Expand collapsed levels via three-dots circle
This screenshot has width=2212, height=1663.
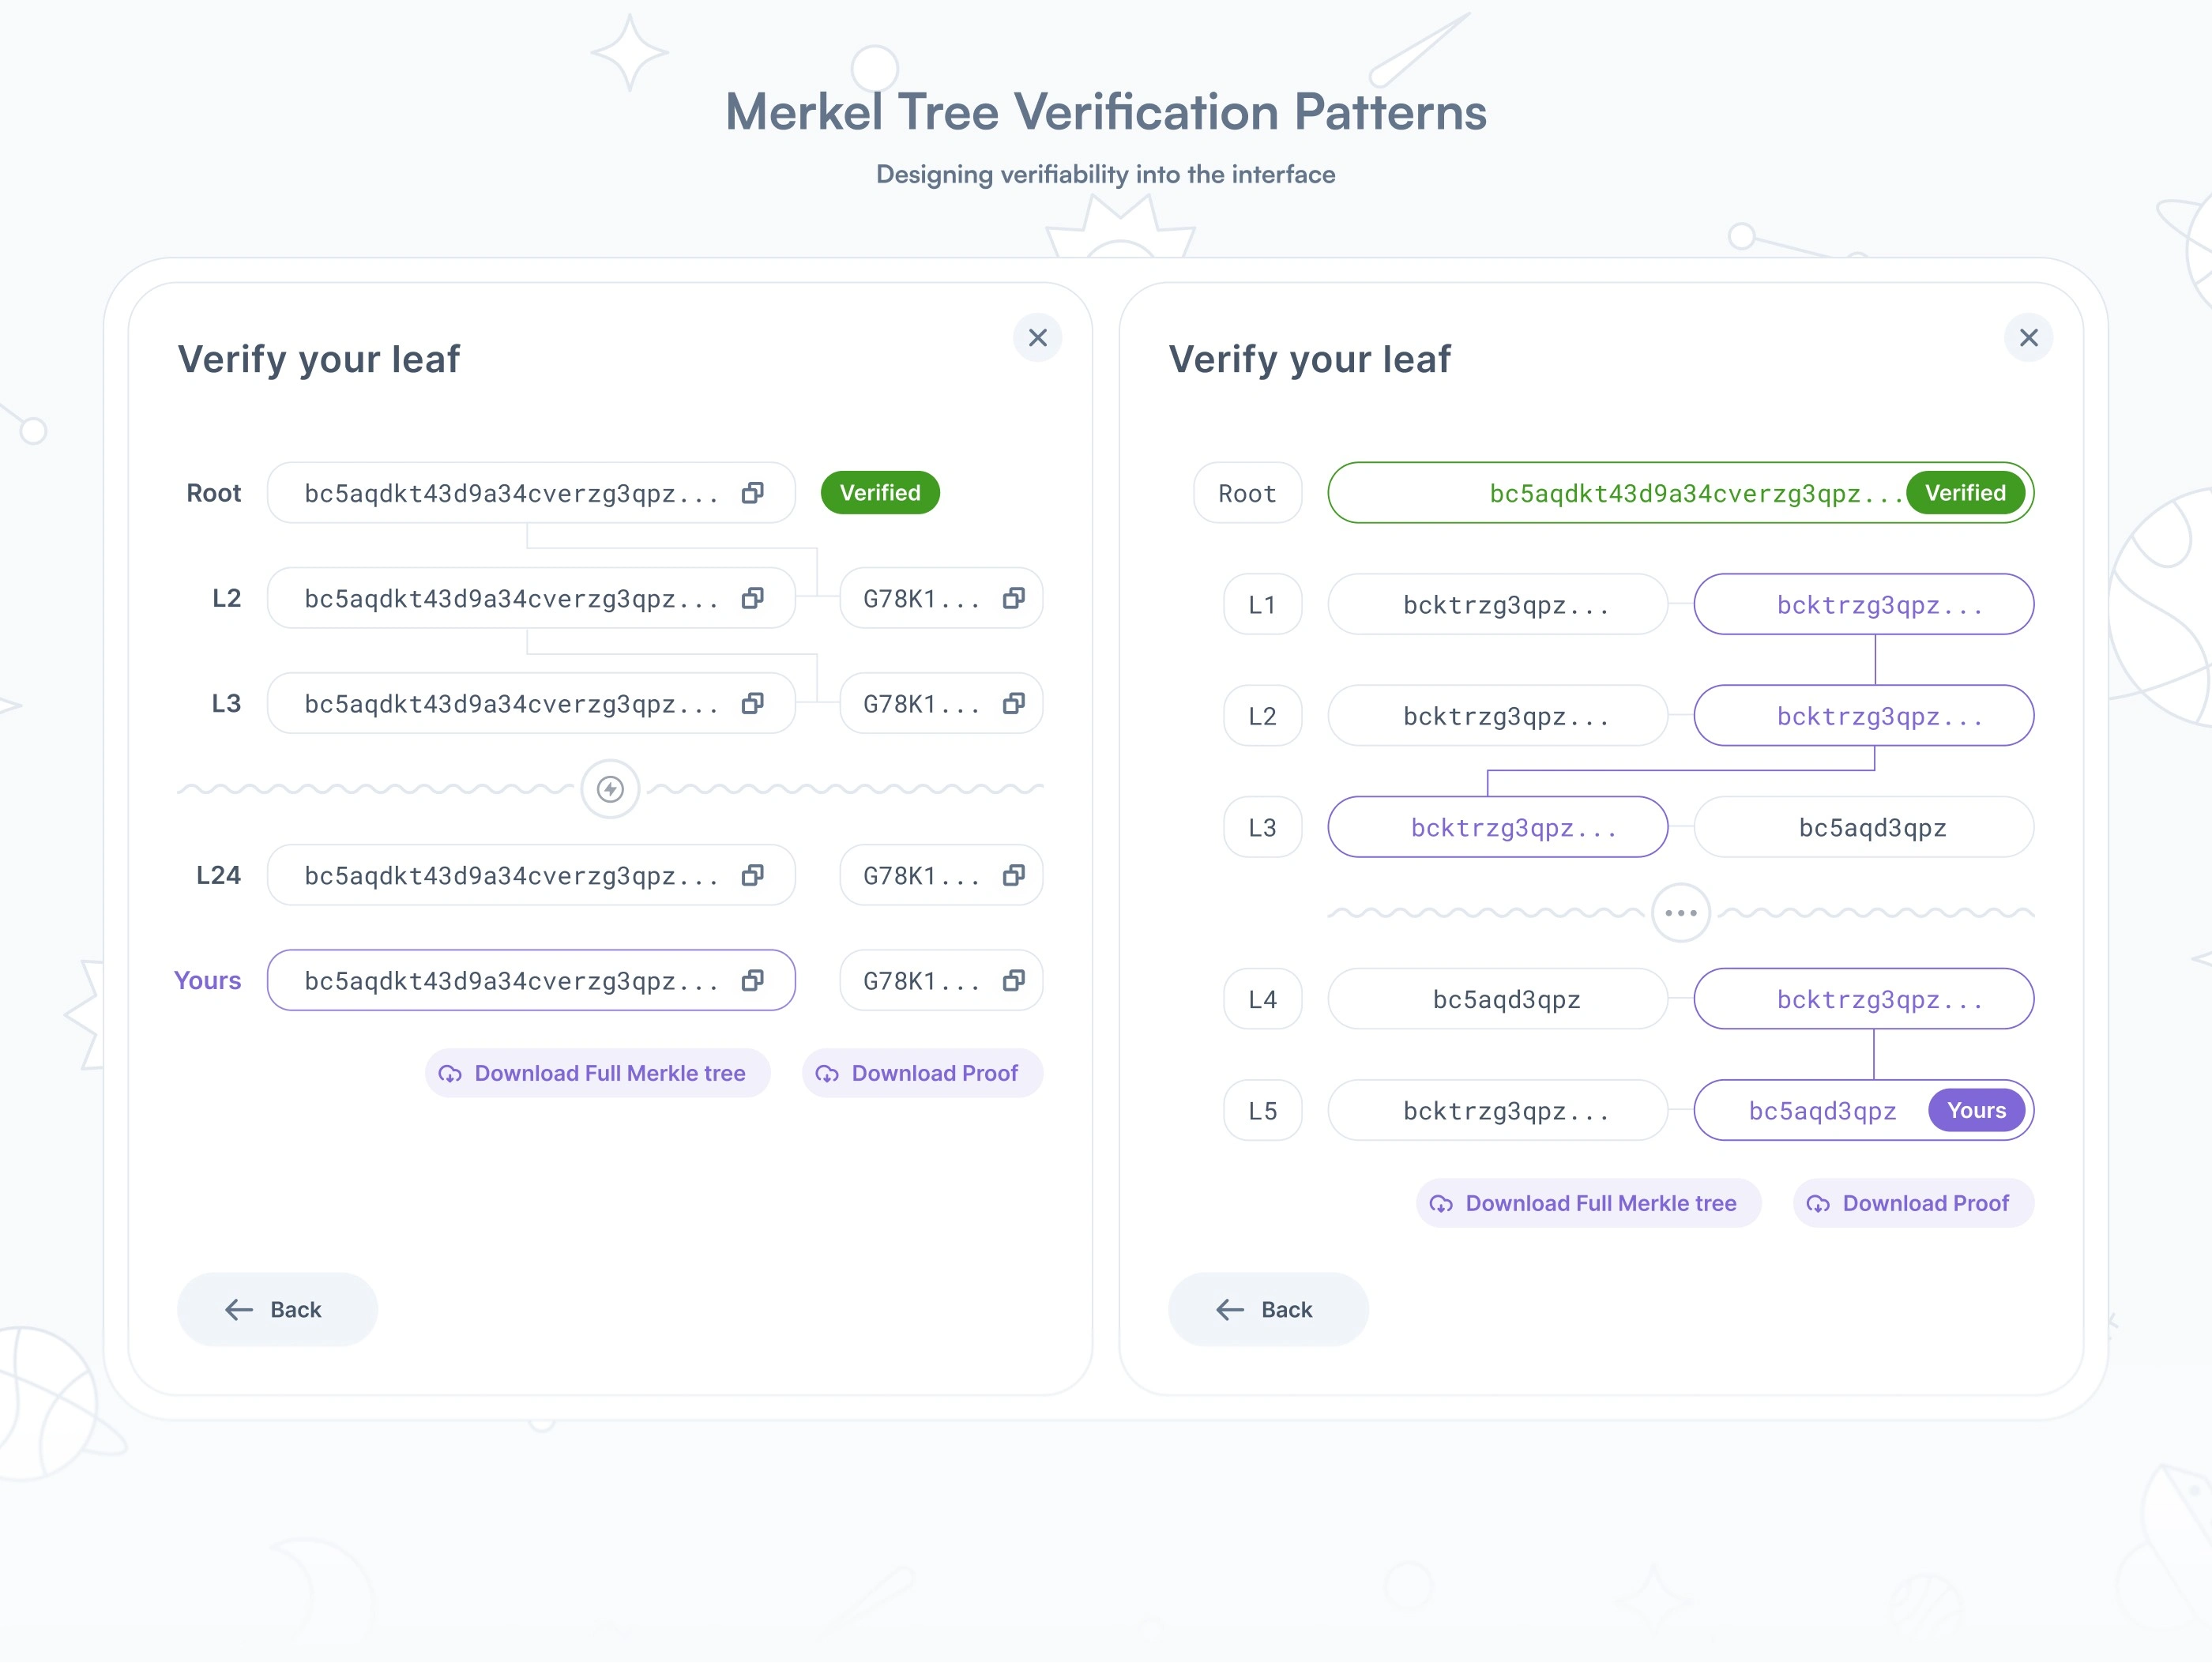click(1681, 912)
